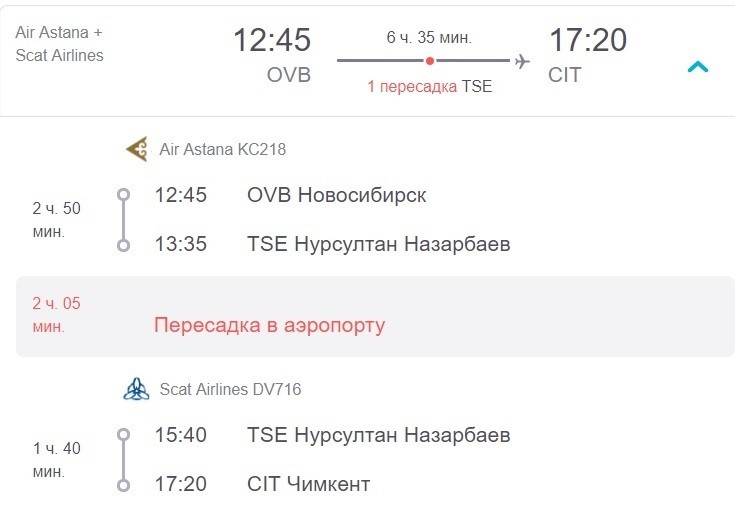Click the Air Astana + Scat Airlines header
The image size is (735, 525).
point(60,43)
